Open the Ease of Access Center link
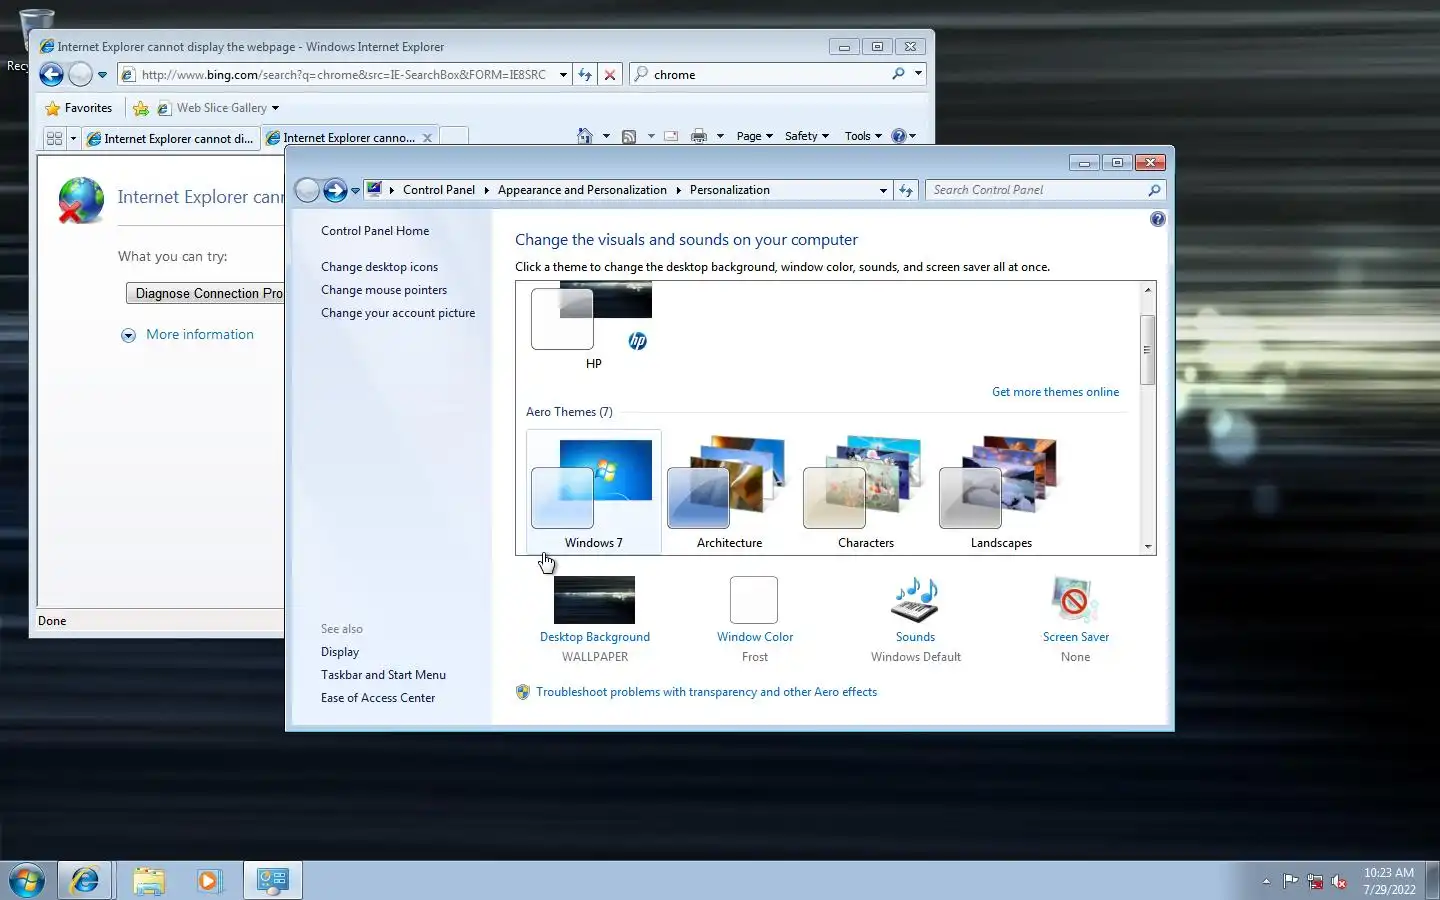 pos(378,698)
